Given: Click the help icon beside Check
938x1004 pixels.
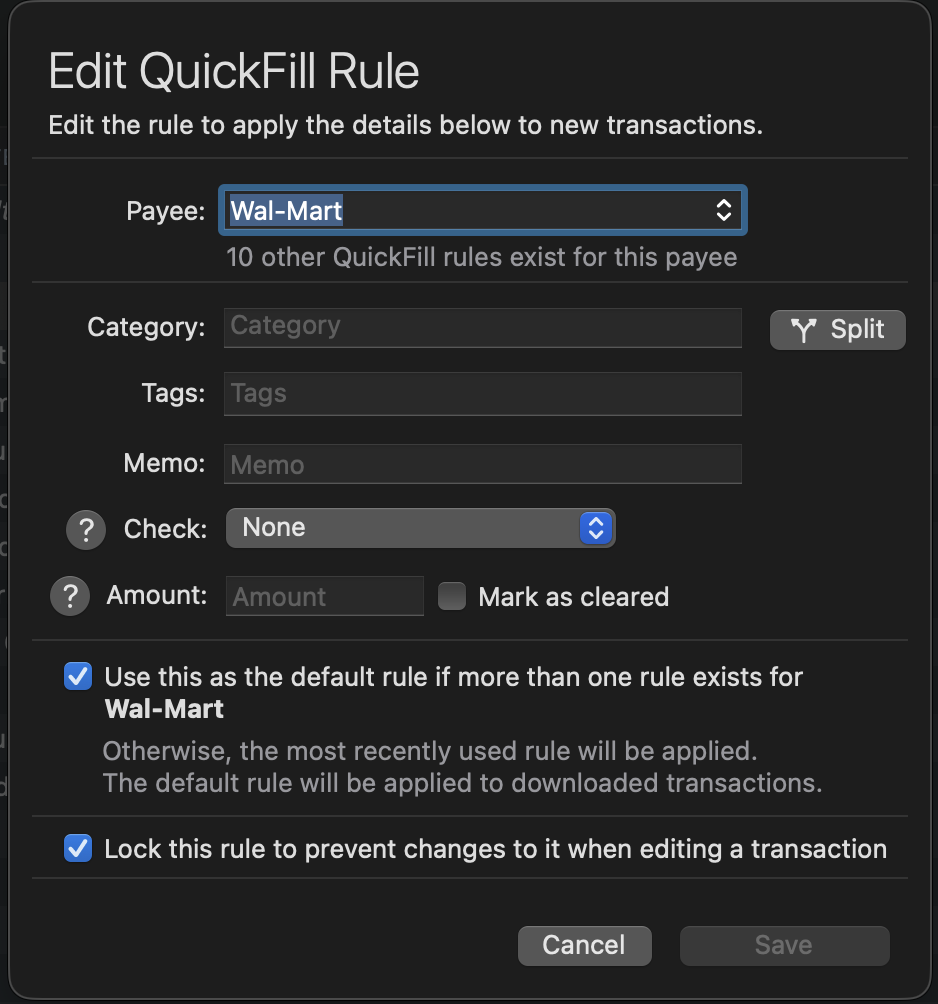Looking at the screenshot, I should click(x=86, y=529).
